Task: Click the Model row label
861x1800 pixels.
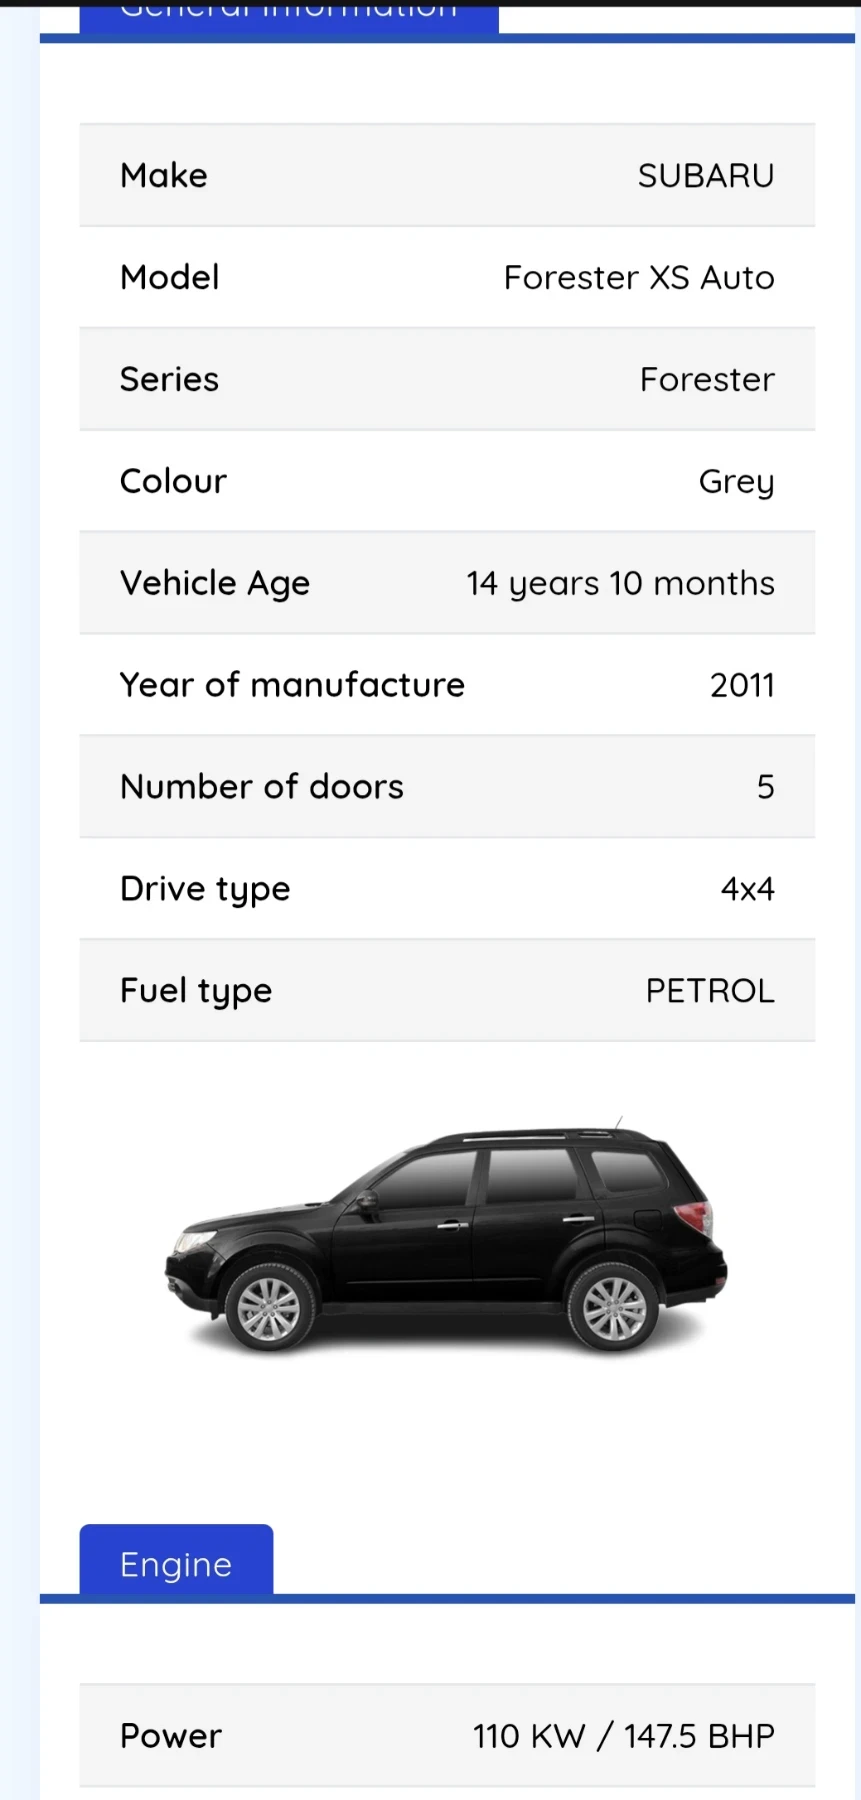Action: (x=170, y=278)
